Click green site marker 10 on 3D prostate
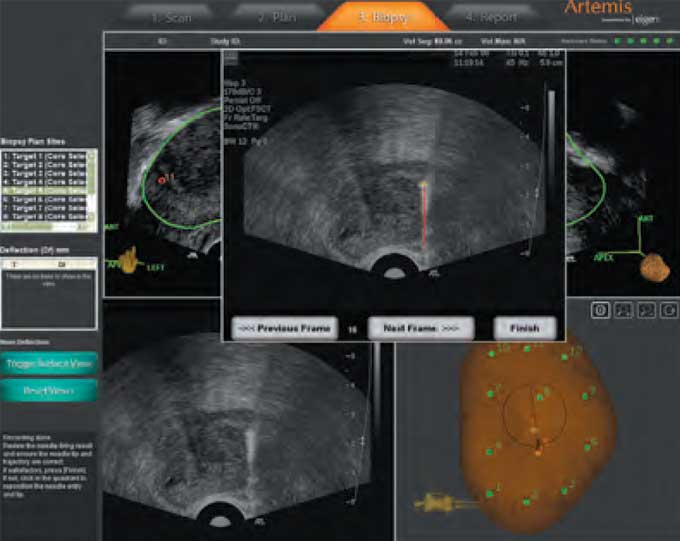Viewport: 680px width, 541px height. click(x=492, y=354)
